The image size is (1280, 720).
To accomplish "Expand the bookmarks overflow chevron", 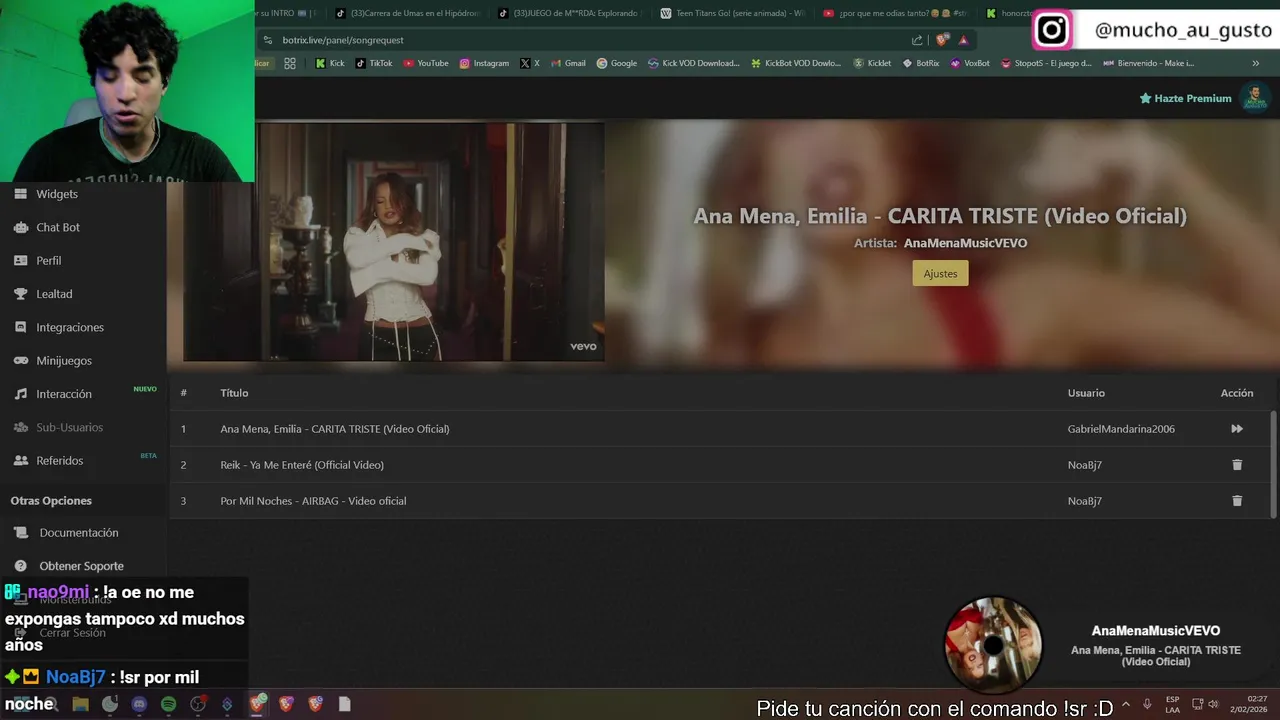I will 1256,63.
